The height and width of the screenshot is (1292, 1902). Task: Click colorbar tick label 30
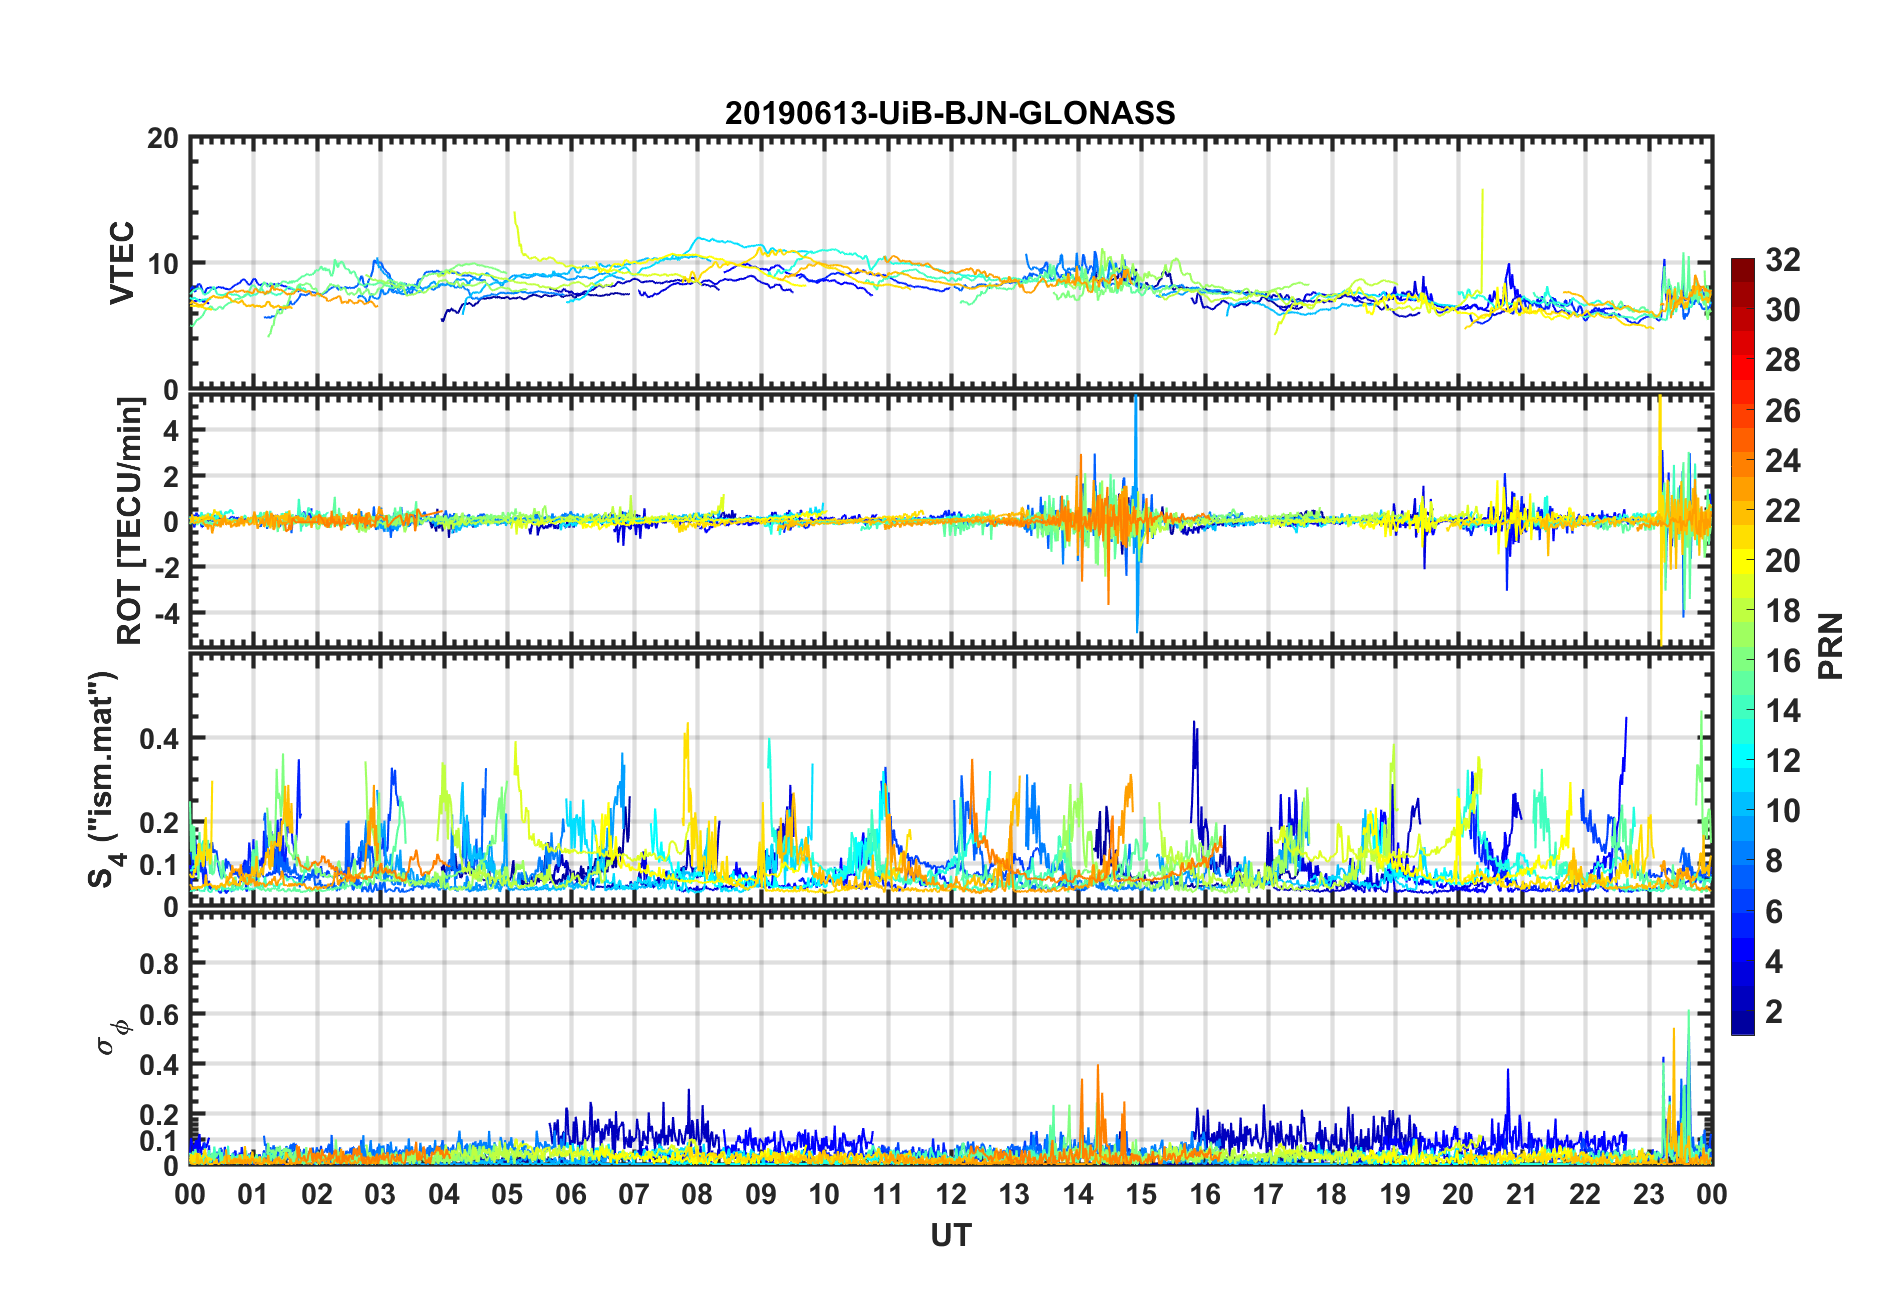click(x=1783, y=310)
